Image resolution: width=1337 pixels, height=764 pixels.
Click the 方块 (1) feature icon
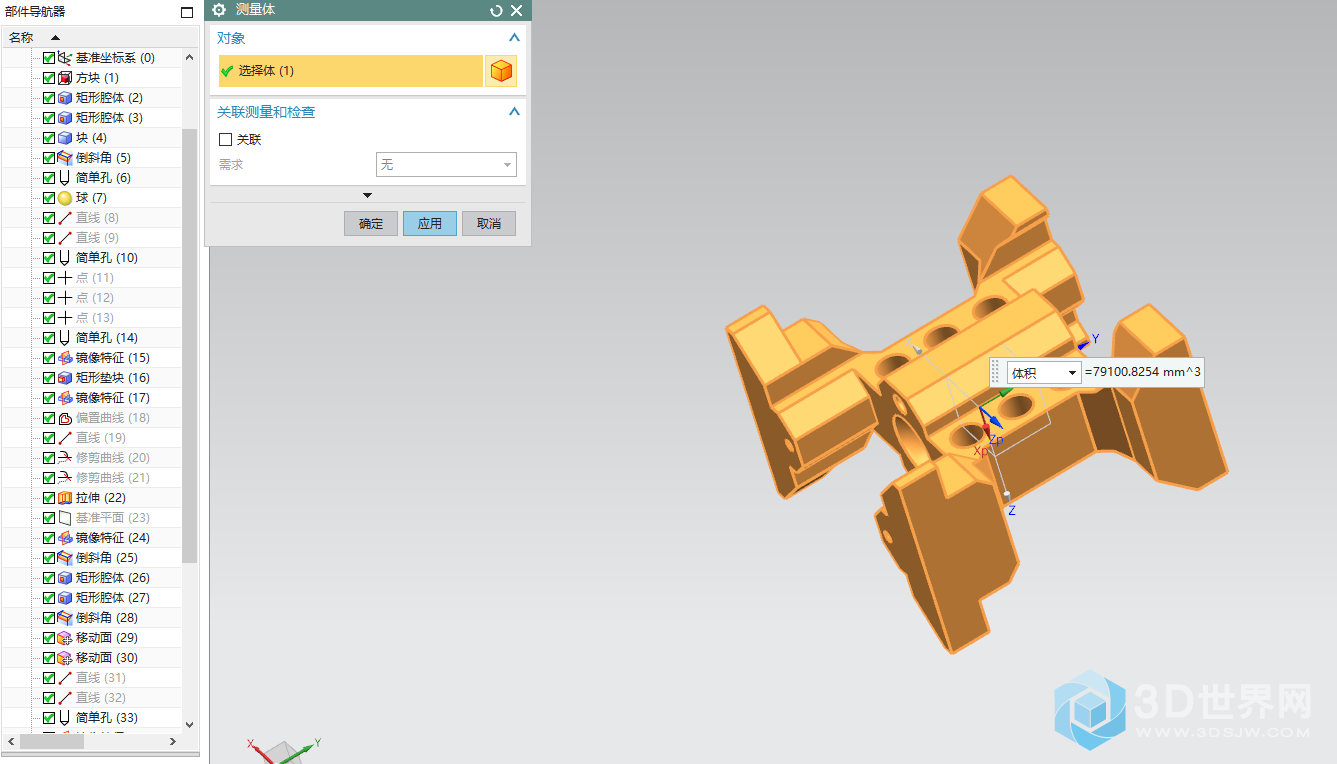(x=65, y=78)
